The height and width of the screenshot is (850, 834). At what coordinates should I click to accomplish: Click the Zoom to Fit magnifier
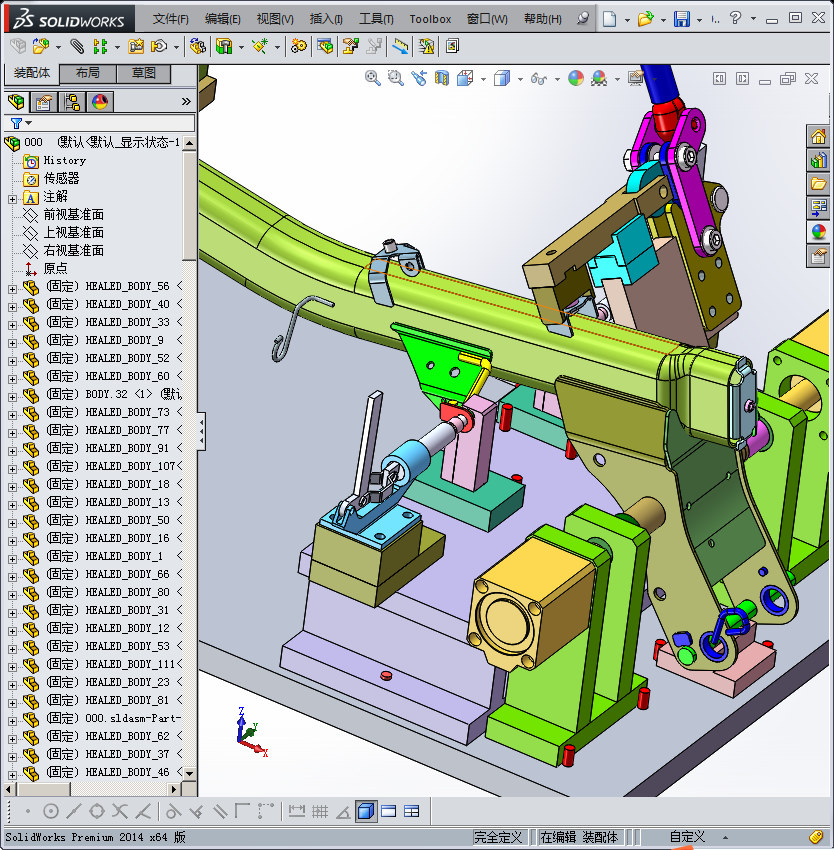click(x=373, y=79)
